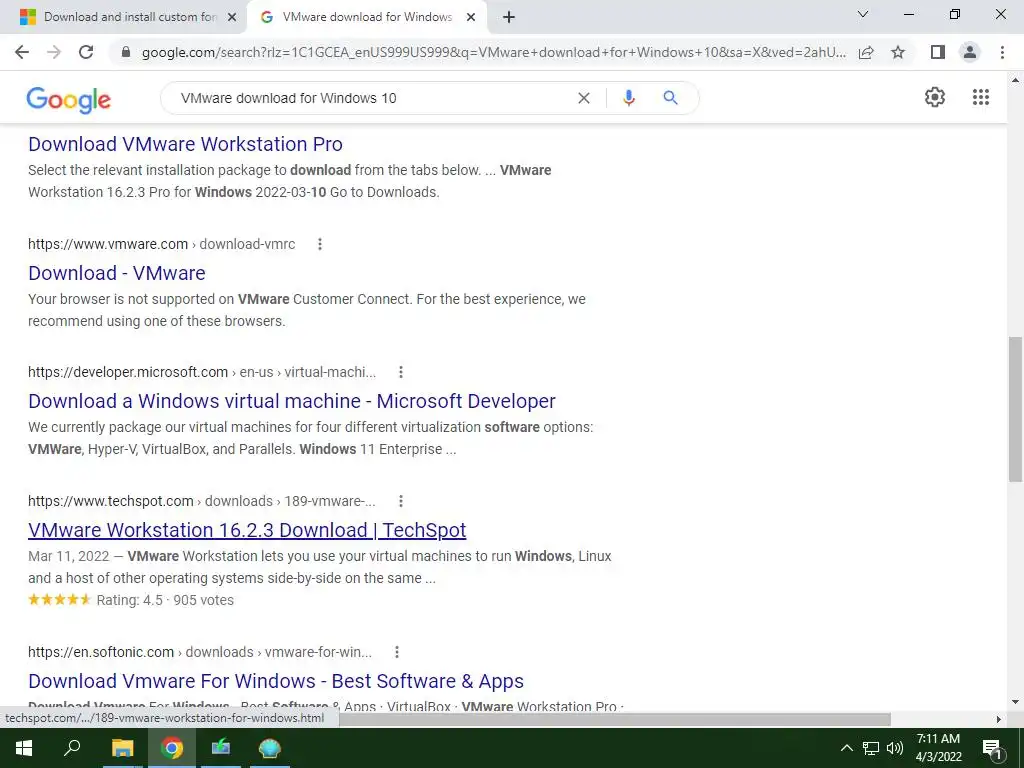Open Chrome three-dot menu
The width and height of the screenshot is (1024, 768).
tap(1002, 52)
